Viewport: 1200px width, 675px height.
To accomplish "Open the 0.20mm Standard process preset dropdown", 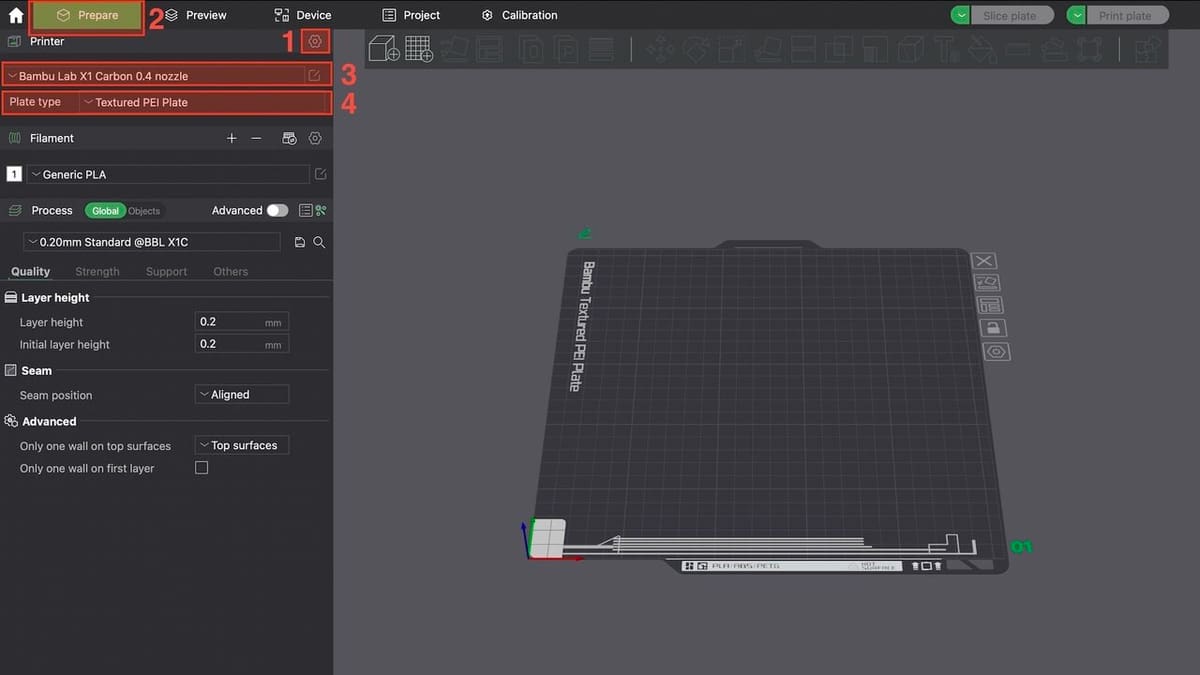I will pyautogui.click(x=152, y=242).
